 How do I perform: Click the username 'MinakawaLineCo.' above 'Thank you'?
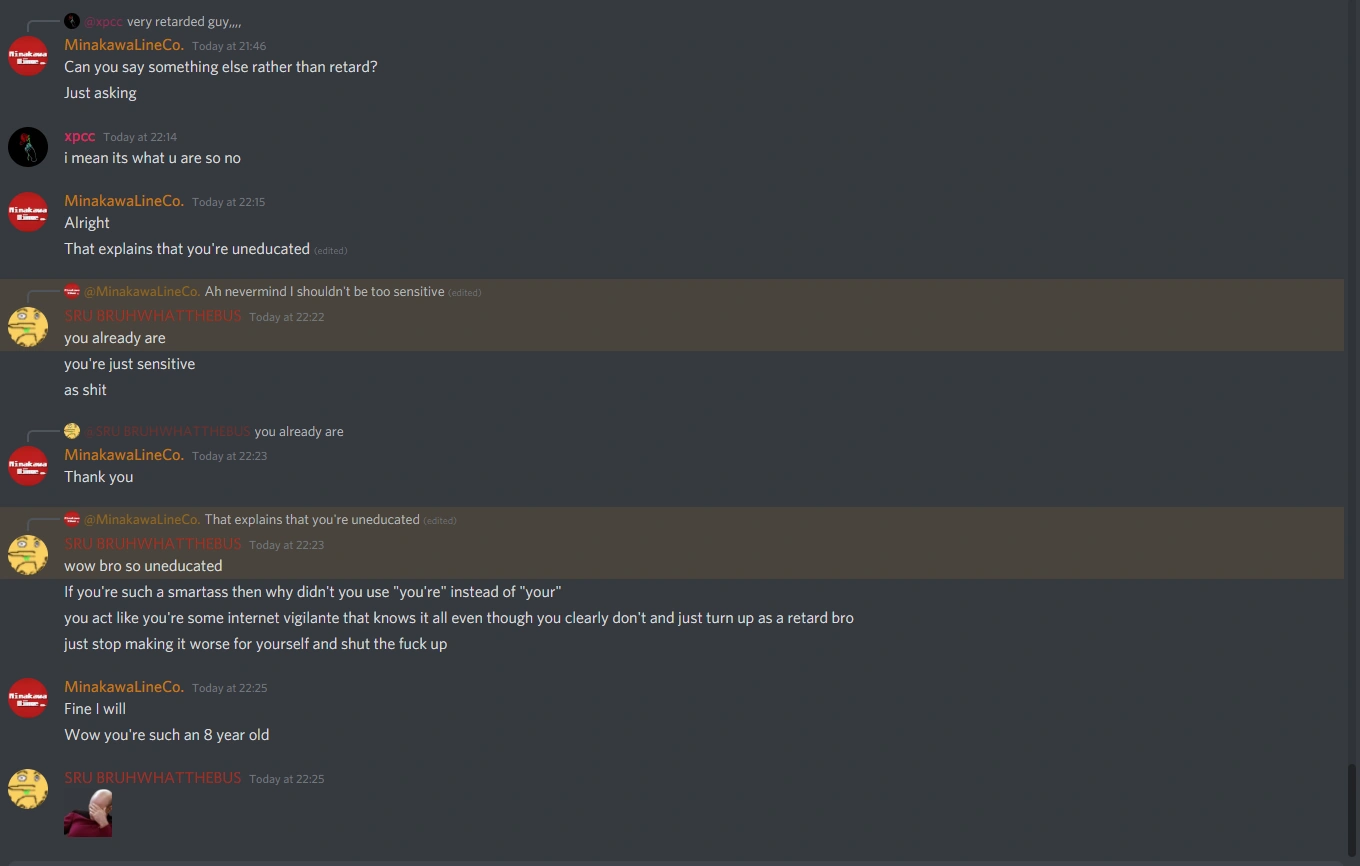tap(123, 454)
